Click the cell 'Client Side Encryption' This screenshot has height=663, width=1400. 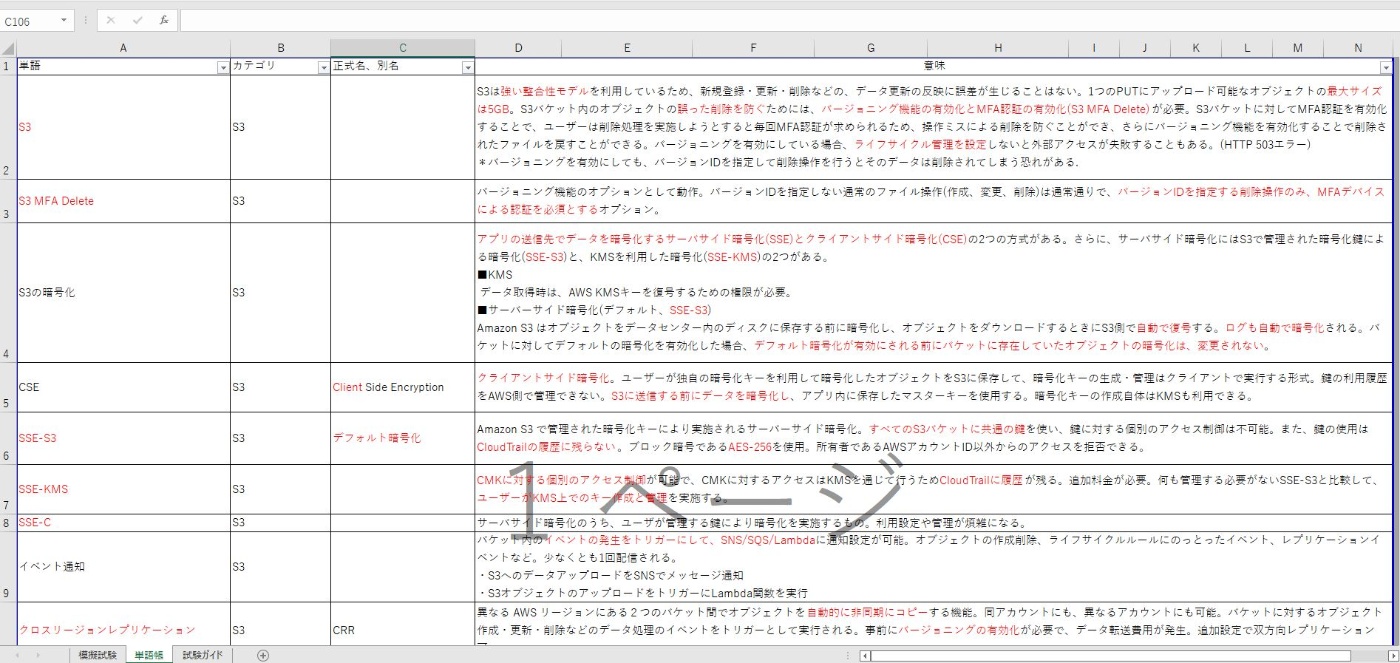pyautogui.click(x=403, y=387)
